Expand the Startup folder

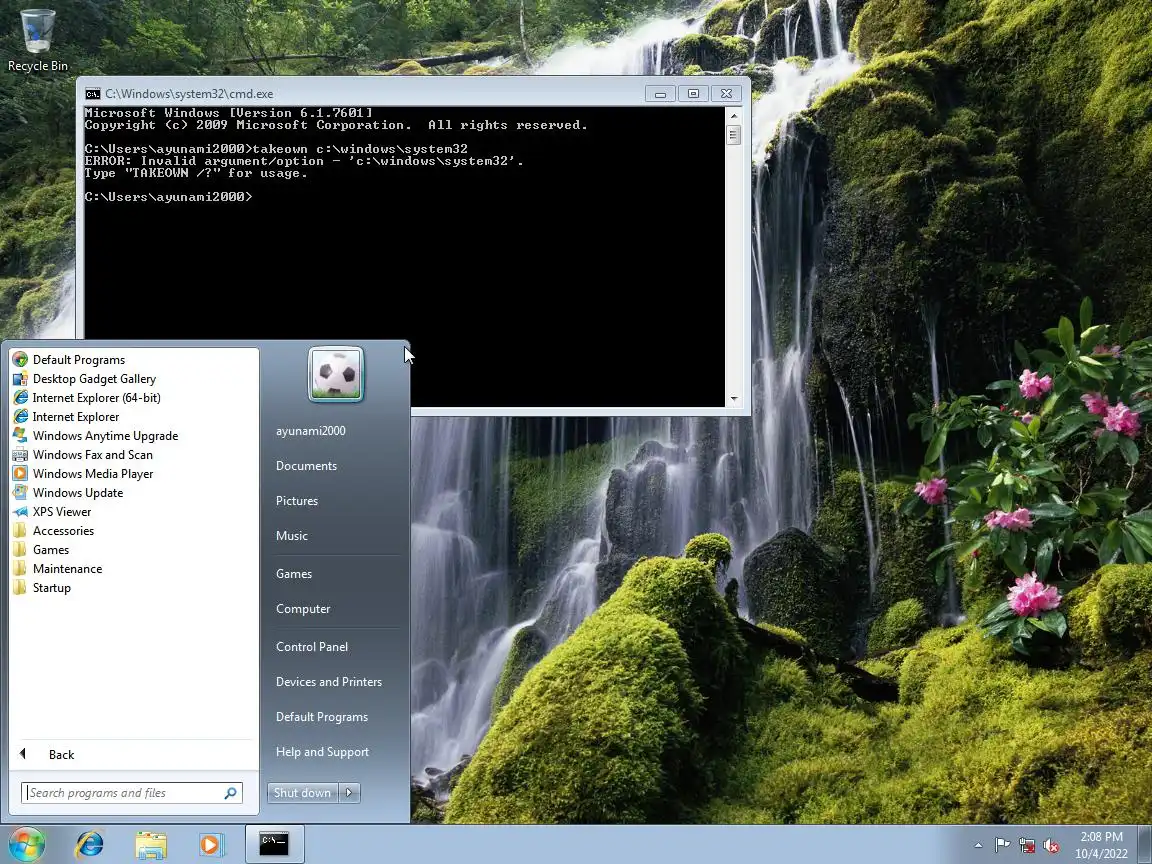[42, 588]
